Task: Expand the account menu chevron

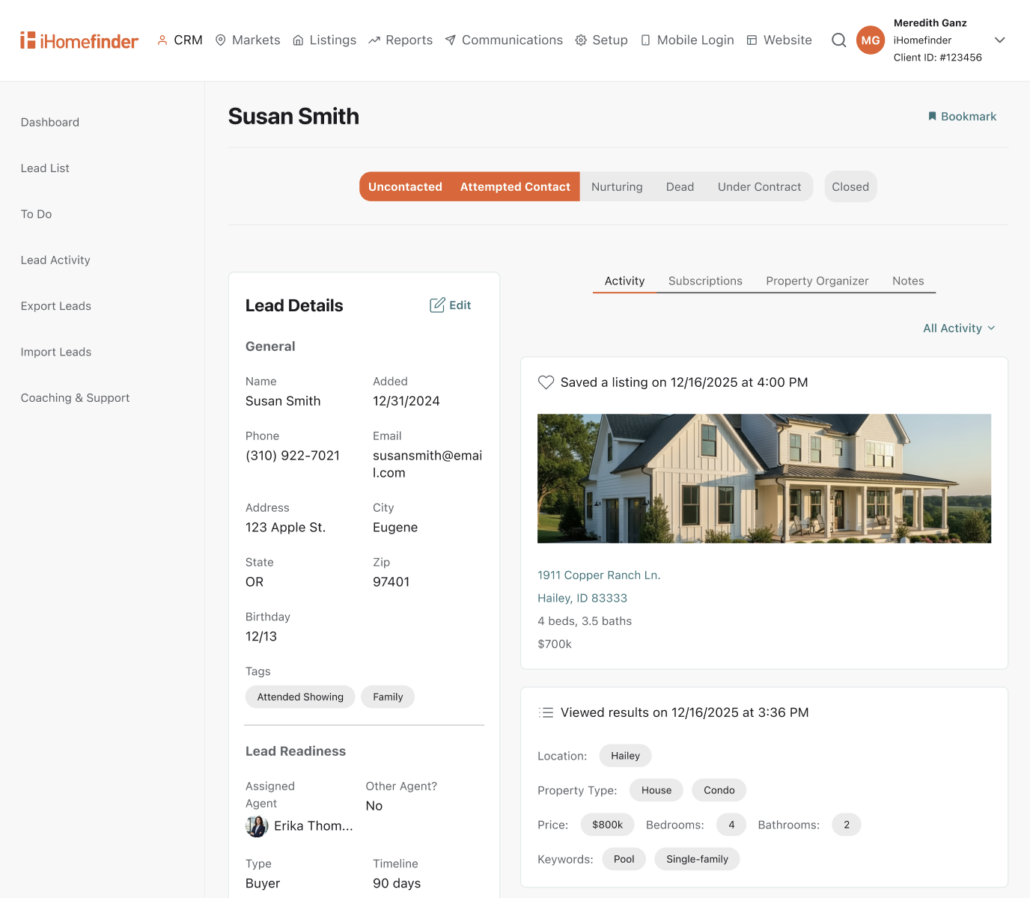Action: click(999, 40)
